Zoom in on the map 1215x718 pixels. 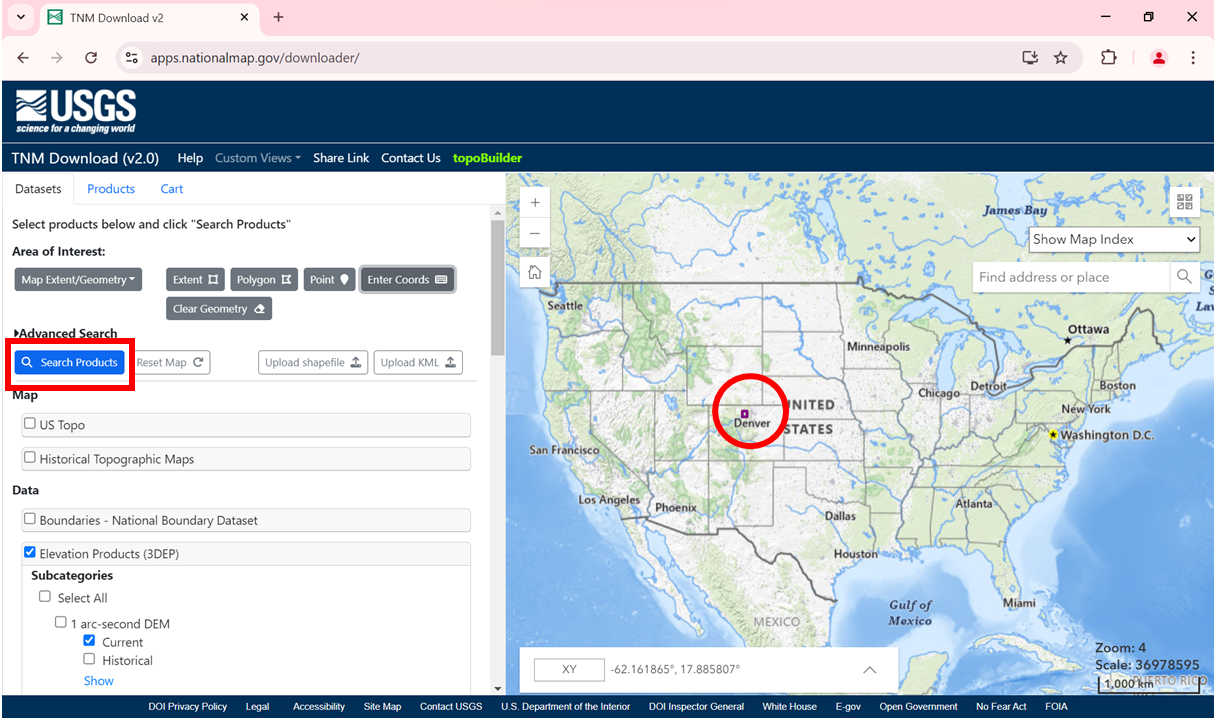535,203
